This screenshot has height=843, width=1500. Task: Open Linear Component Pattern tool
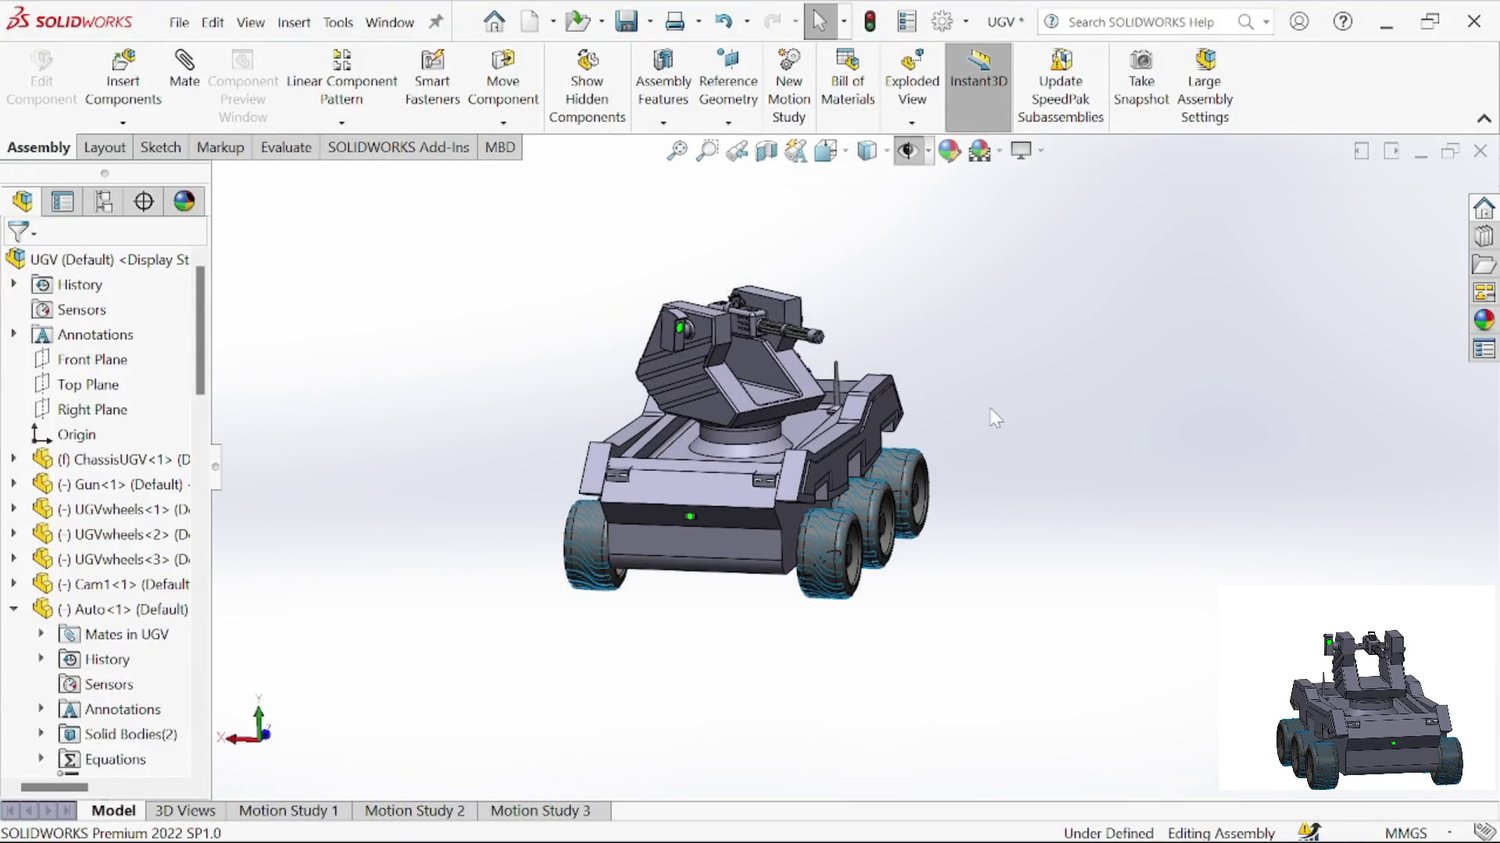point(342,78)
